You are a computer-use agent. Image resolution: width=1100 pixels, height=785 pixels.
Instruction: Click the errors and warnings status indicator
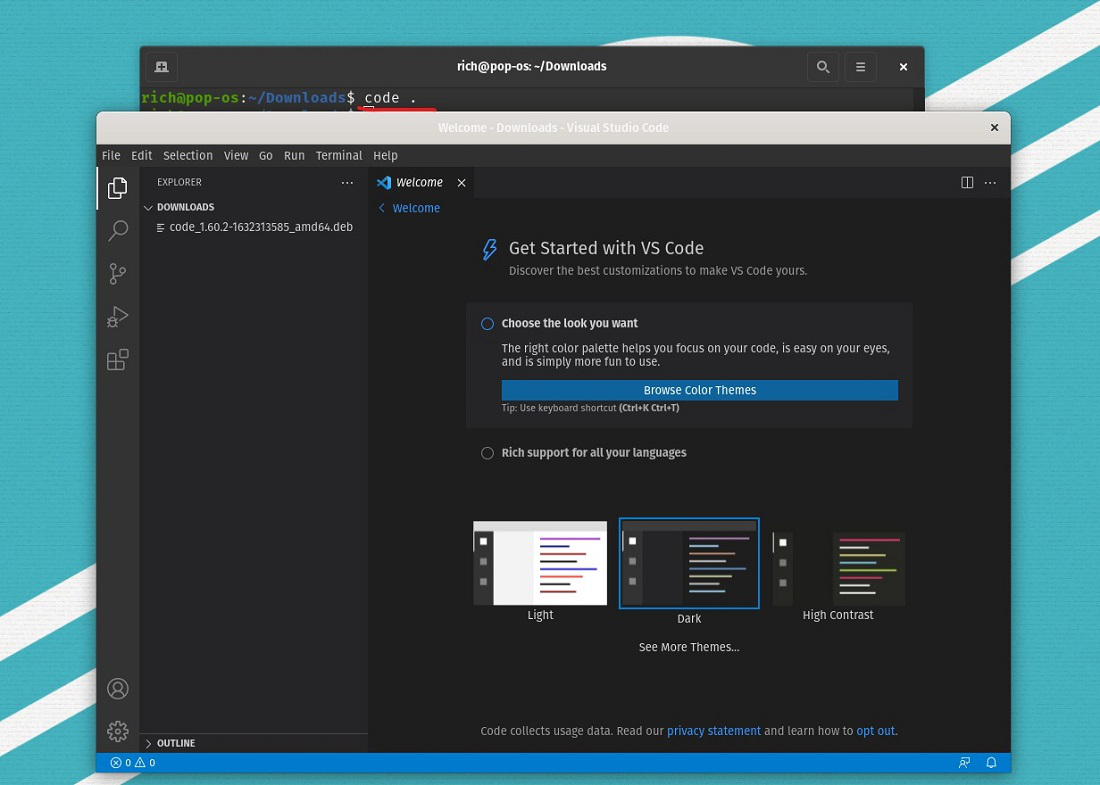133,763
